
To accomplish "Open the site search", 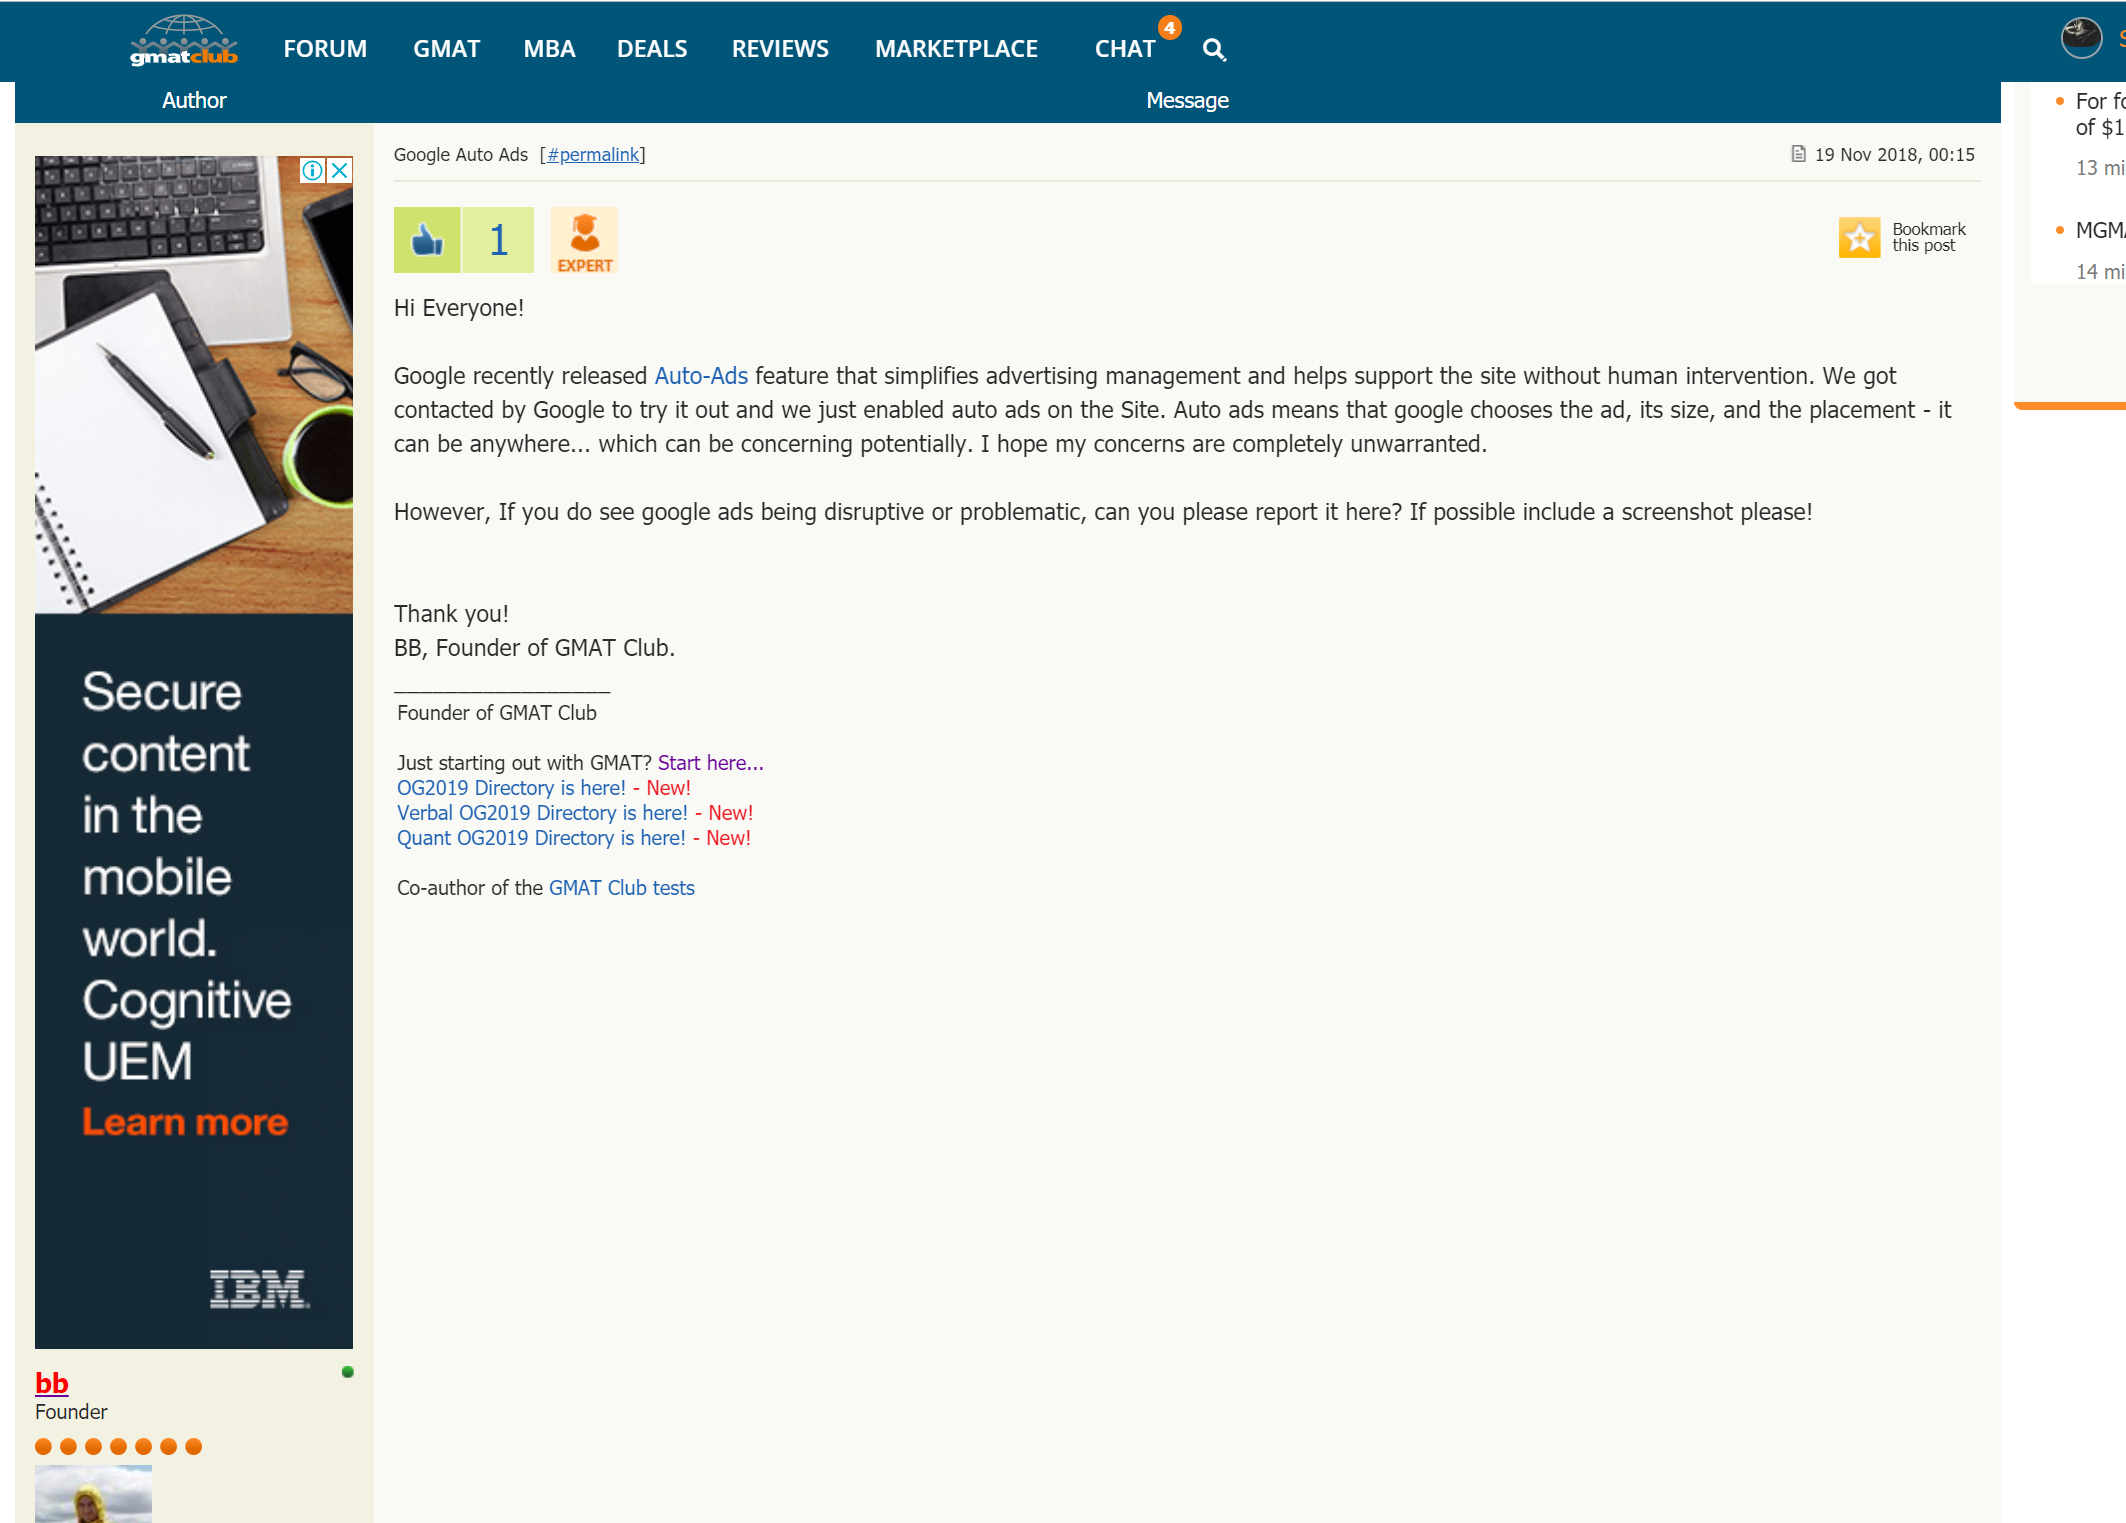I will click(x=1215, y=49).
